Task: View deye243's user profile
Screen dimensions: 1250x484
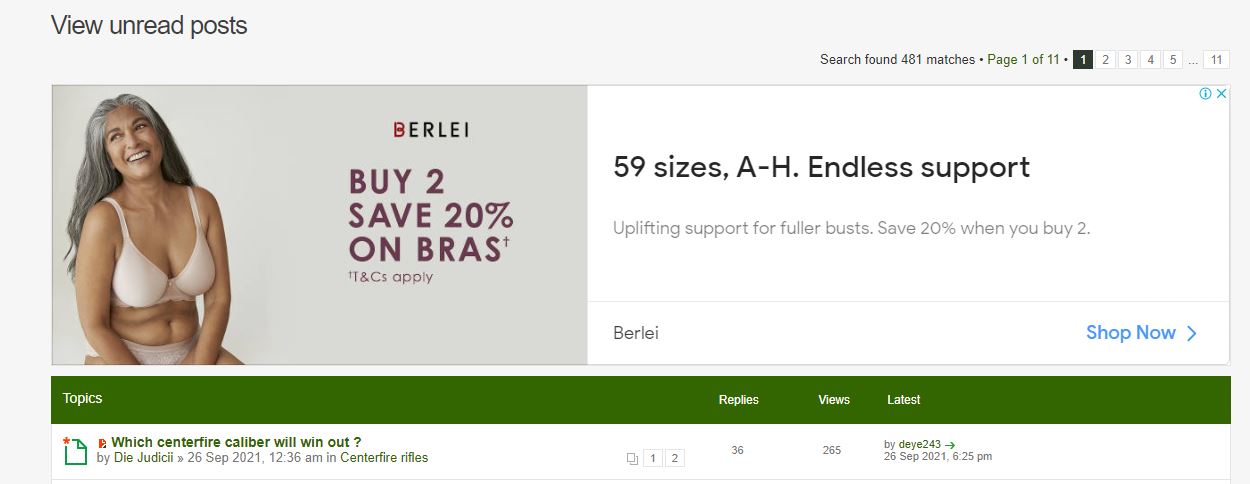Action: coord(919,444)
